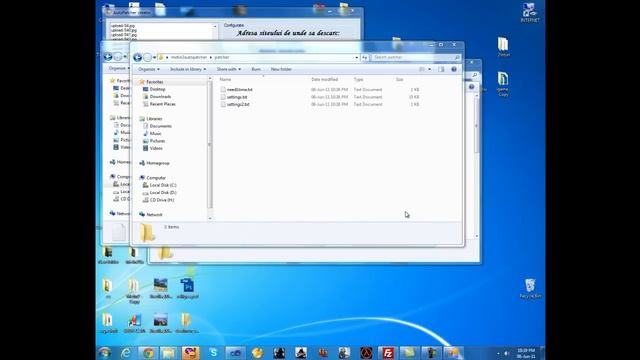Select Libraries in navigation pane

coord(154,119)
